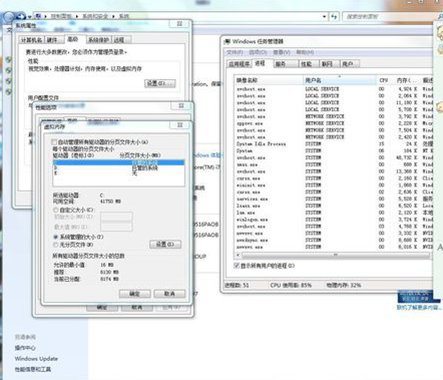Select the 控制面板 breadcrumb

pyautogui.click(x=61, y=16)
